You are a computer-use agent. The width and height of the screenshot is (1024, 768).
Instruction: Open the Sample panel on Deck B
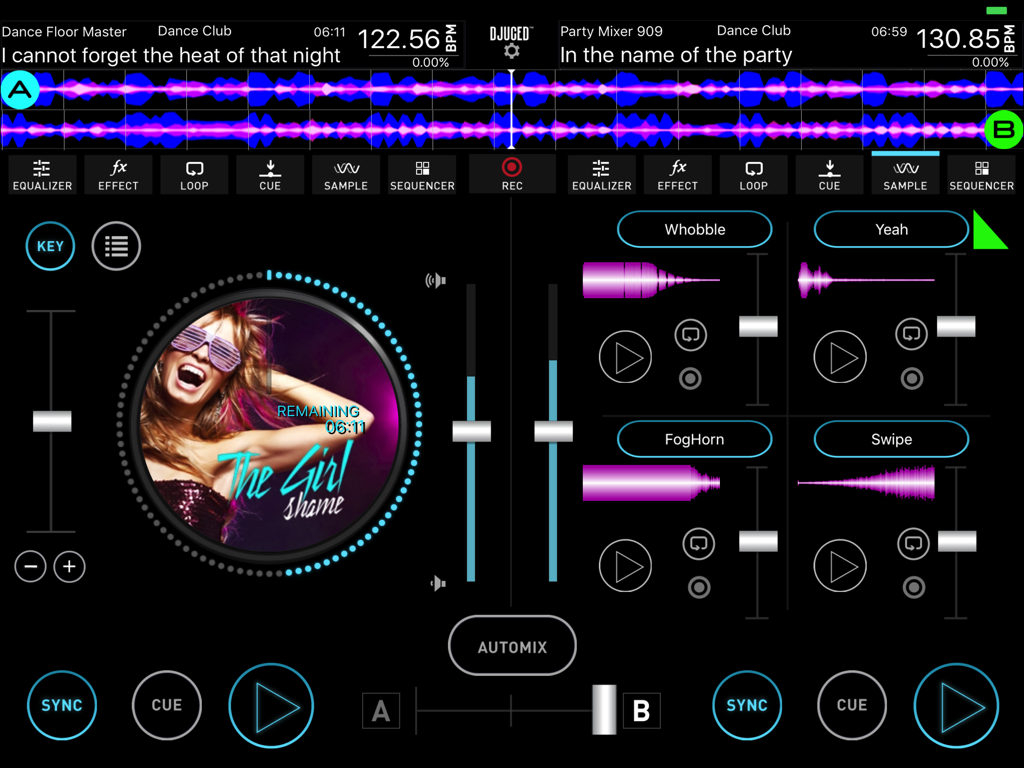905,175
